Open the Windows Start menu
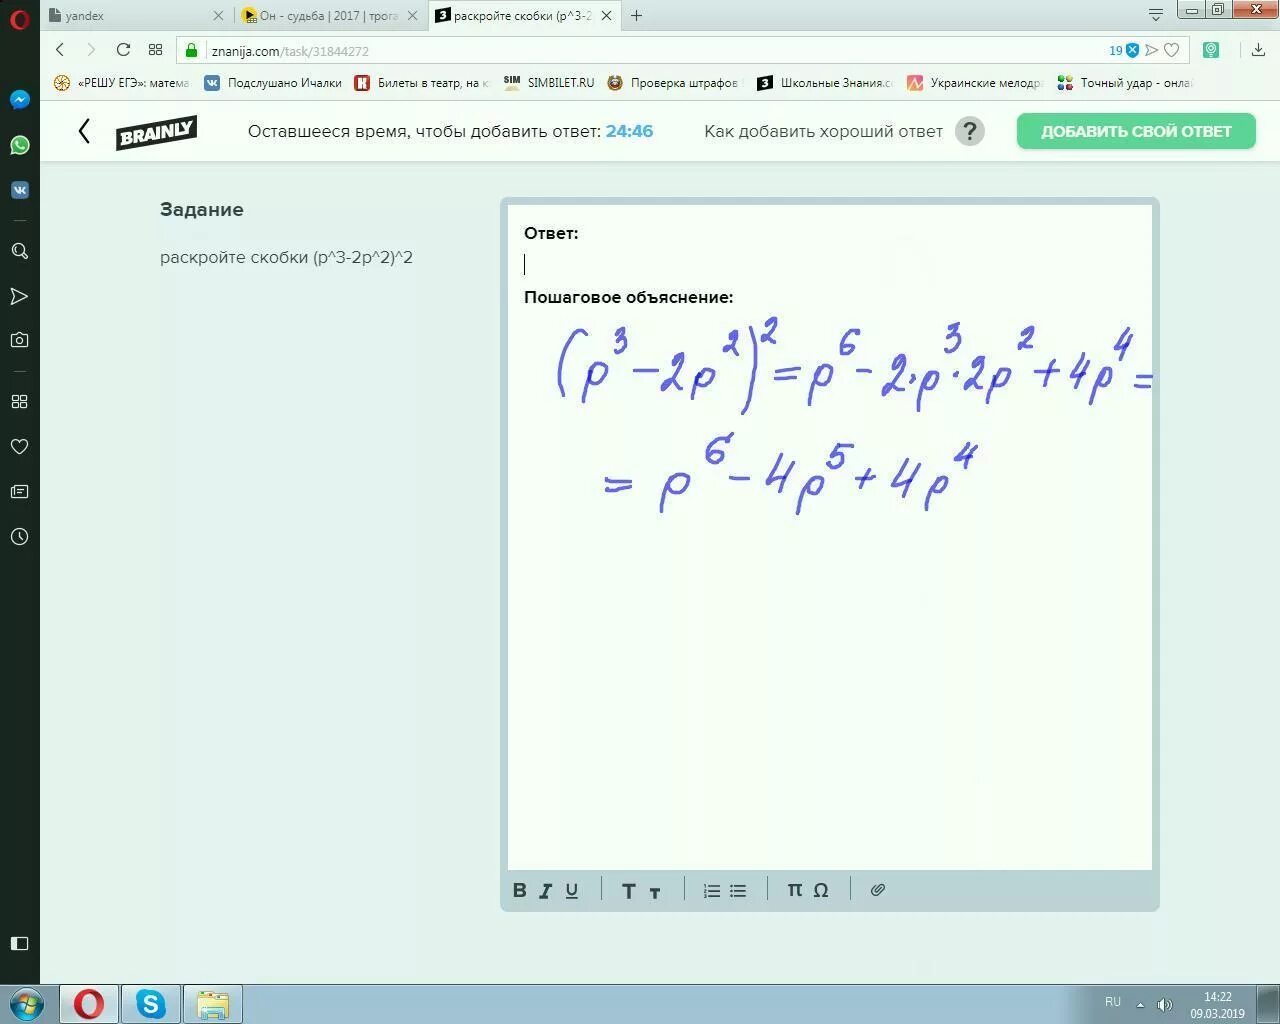1280x1024 pixels. [26, 1004]
